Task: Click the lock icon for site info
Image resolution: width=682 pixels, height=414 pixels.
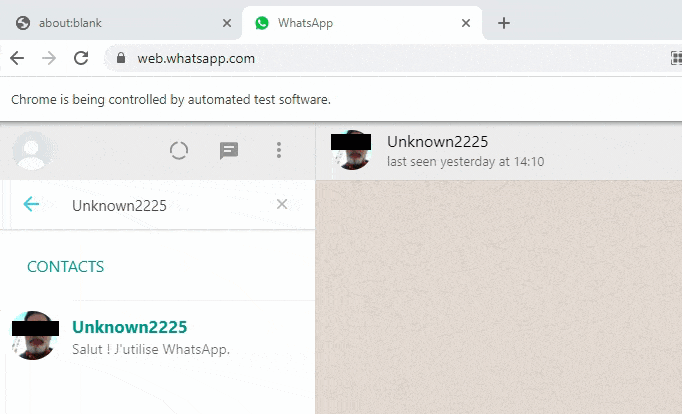Action: pos(121,58)
